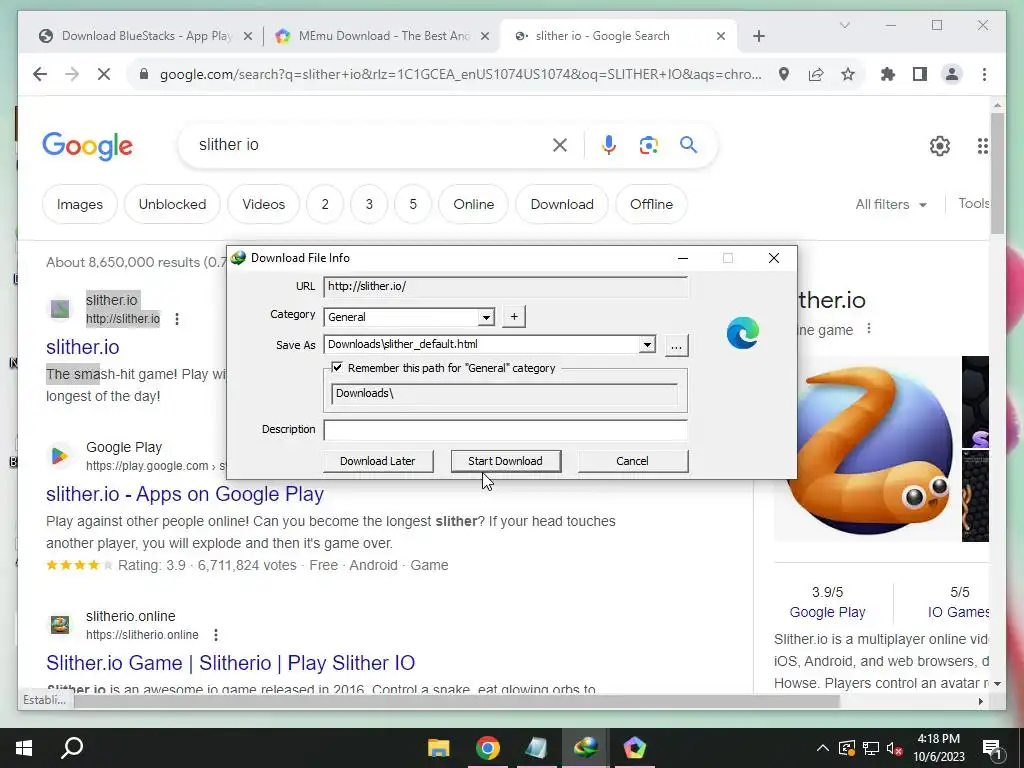Close the MEmu Download tab
Screen dimensions: 1024x768
(x=485, y=37)
